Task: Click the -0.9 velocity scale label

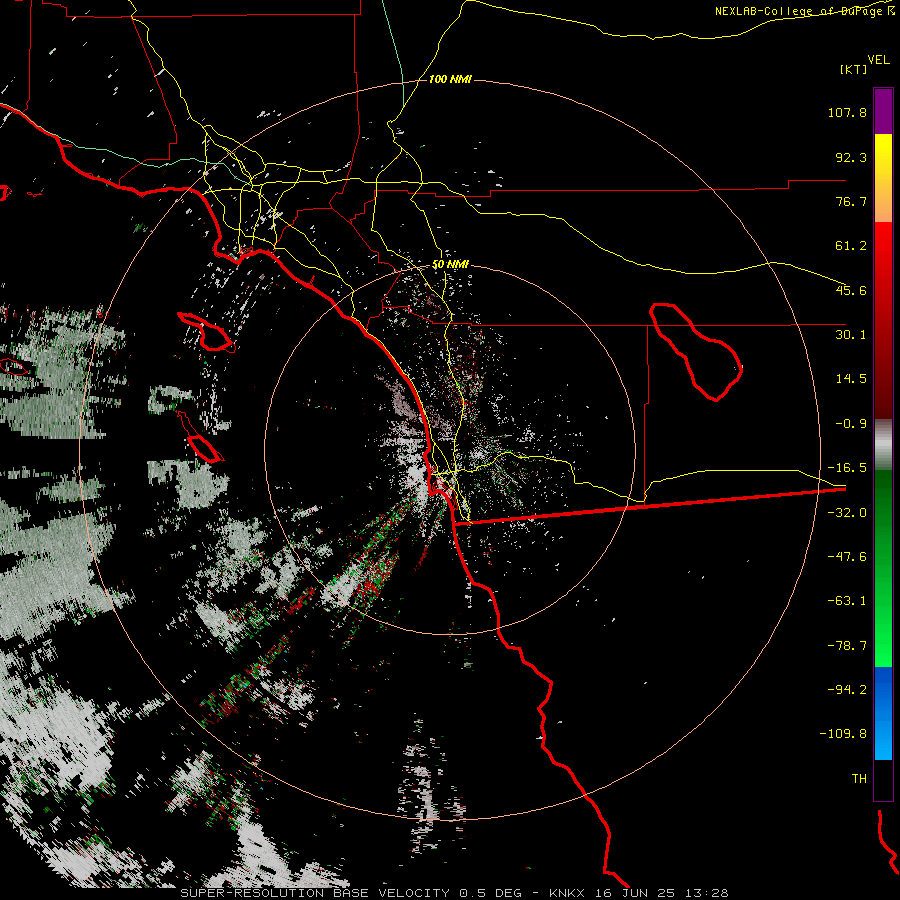Action: (851, 424)
